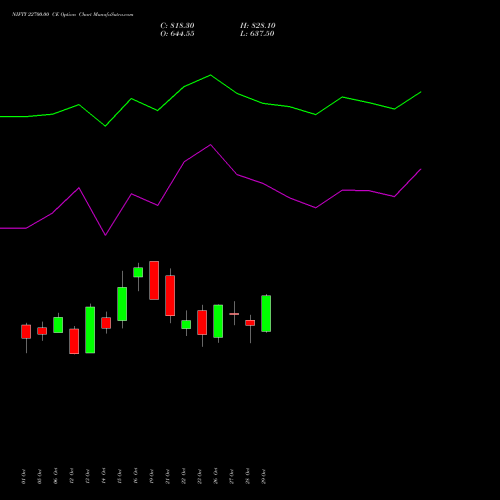Click the small doji candlestick for 27 Oct
The width and height of the screenshot is (500, 500).
(x=234, y=314)
